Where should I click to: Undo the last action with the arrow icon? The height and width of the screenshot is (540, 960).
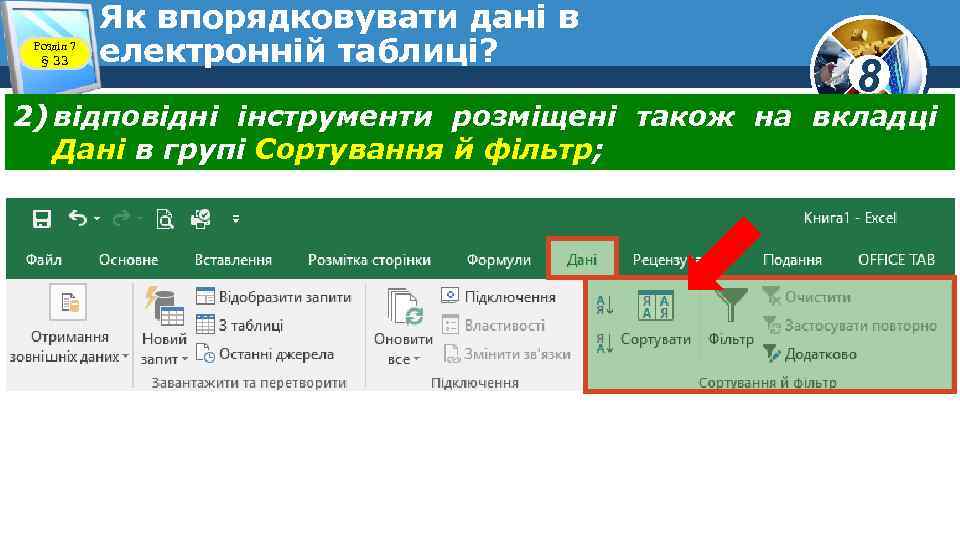click(78, 217)
